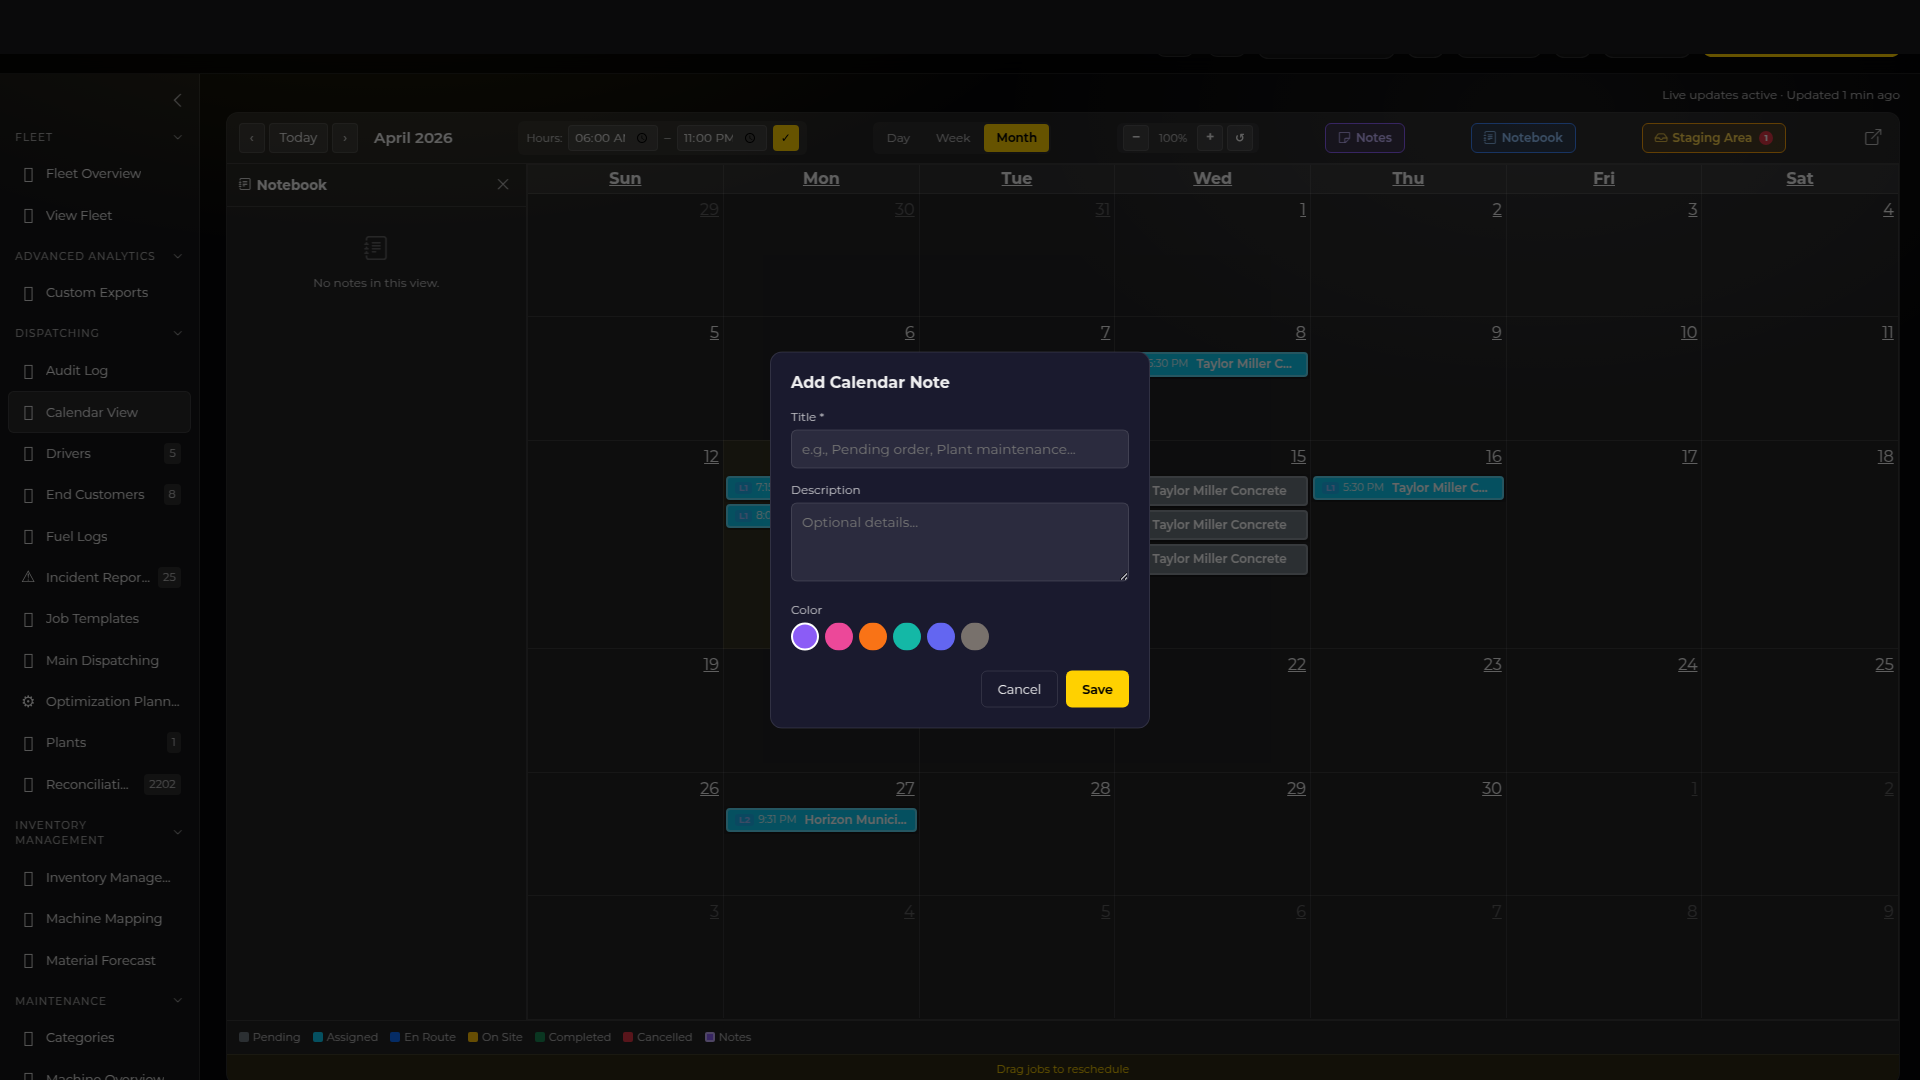Screen dimensions: 1920x1080
Task: Toggle the end time clock control
Action: (x=751, y=138)
